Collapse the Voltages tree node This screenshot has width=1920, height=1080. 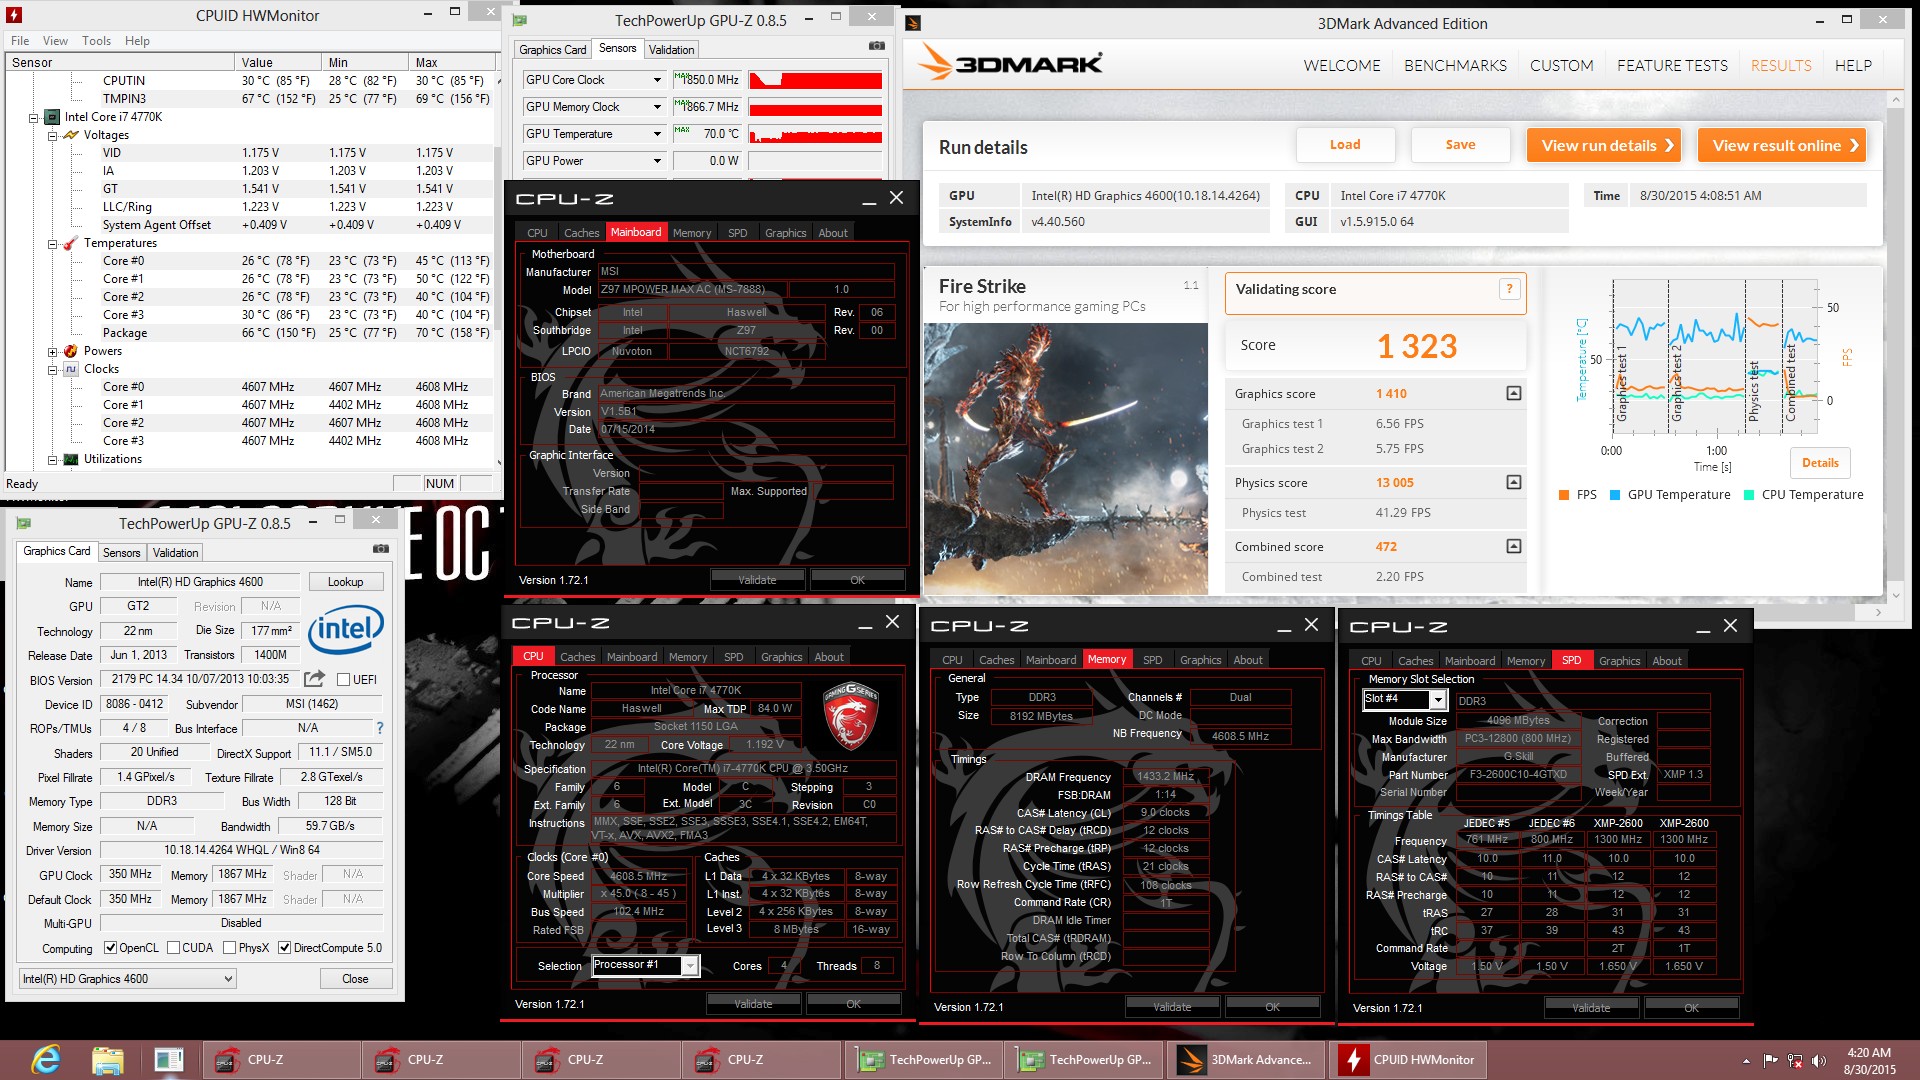(x=52, y=135)
